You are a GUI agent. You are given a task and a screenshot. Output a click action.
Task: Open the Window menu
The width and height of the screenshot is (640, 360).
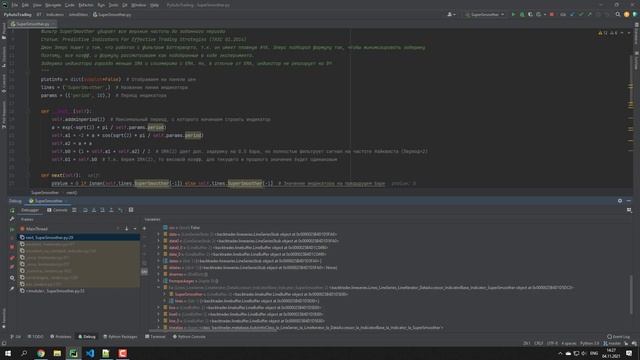[x=138, y=5]
